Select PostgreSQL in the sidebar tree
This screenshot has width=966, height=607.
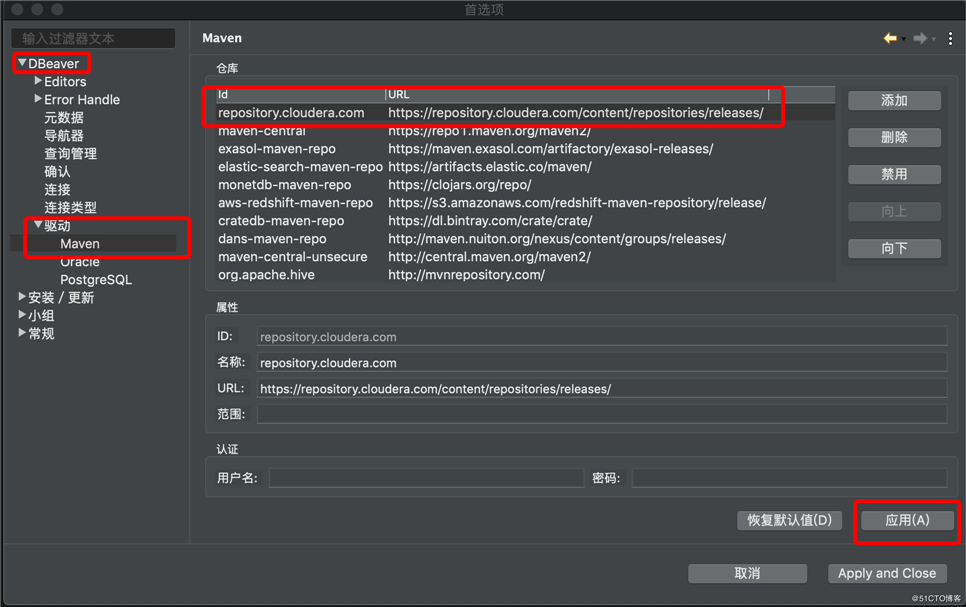click(x=96, y=280)
